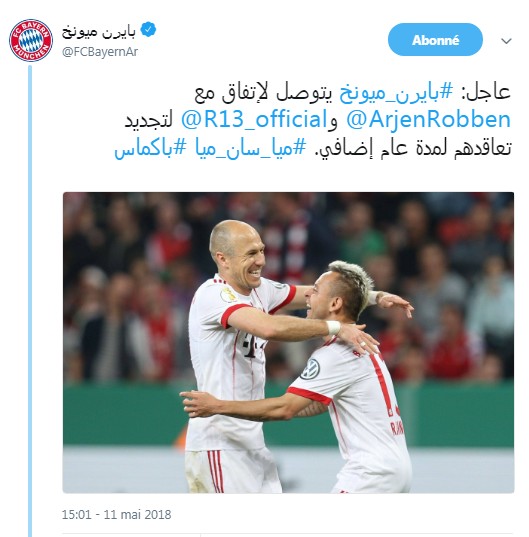
Task: Click the T-Mobile sponsor logo on jersey
Action: (x=252, y=344)
